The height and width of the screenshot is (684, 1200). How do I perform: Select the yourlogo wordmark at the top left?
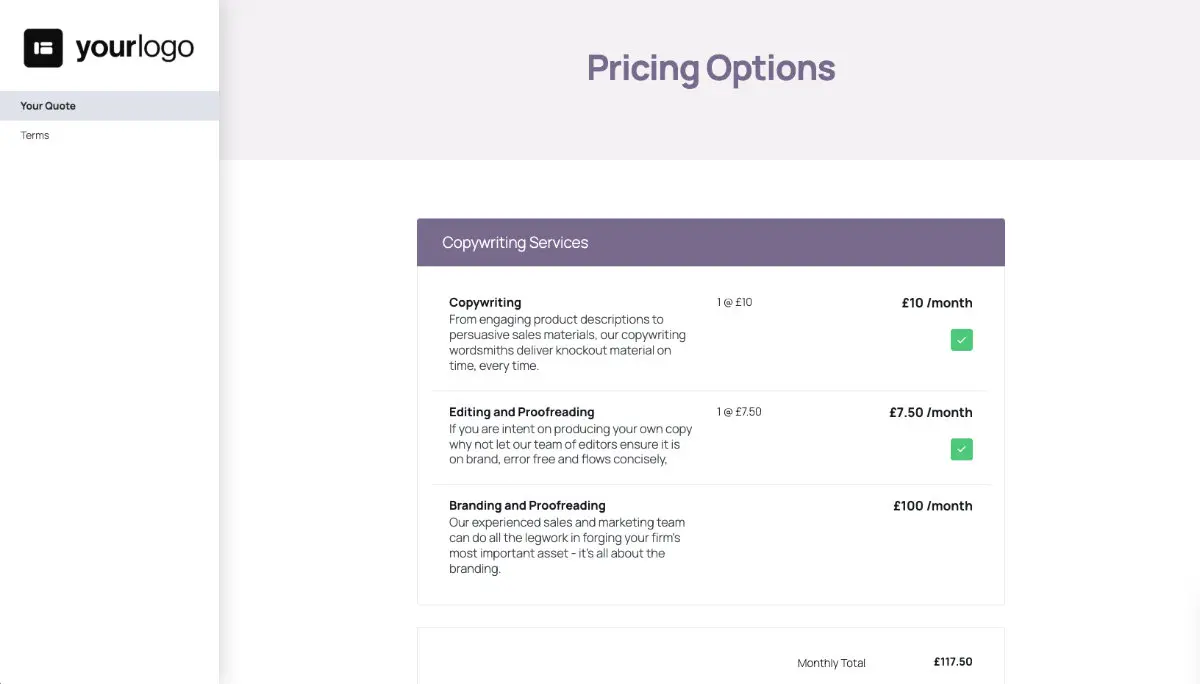click(135, 46)
